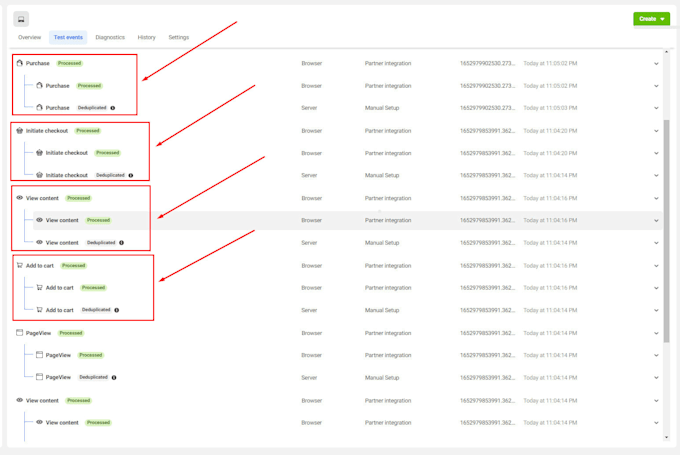Expand the Deduplicated Initiate checkout row chevron
Image resolution: width=680 pixels, height=455 pixels.
click(x=656, y=176)
